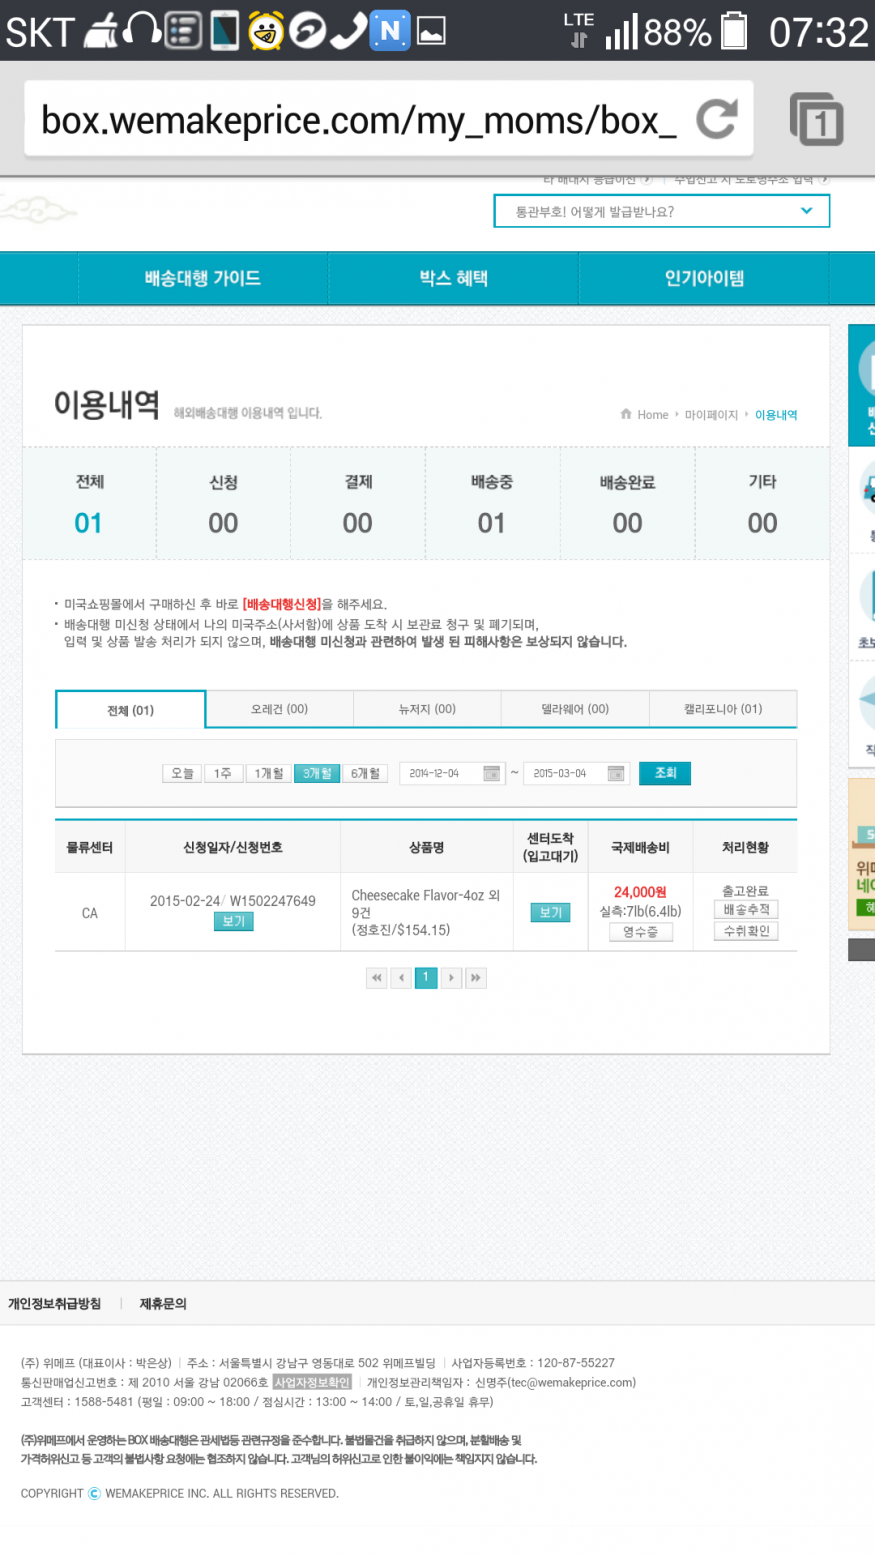This screenshot has width=875, height=1556.
Task: Click 보기 under application number W1502247649
Action: click(x=233, y=921)
